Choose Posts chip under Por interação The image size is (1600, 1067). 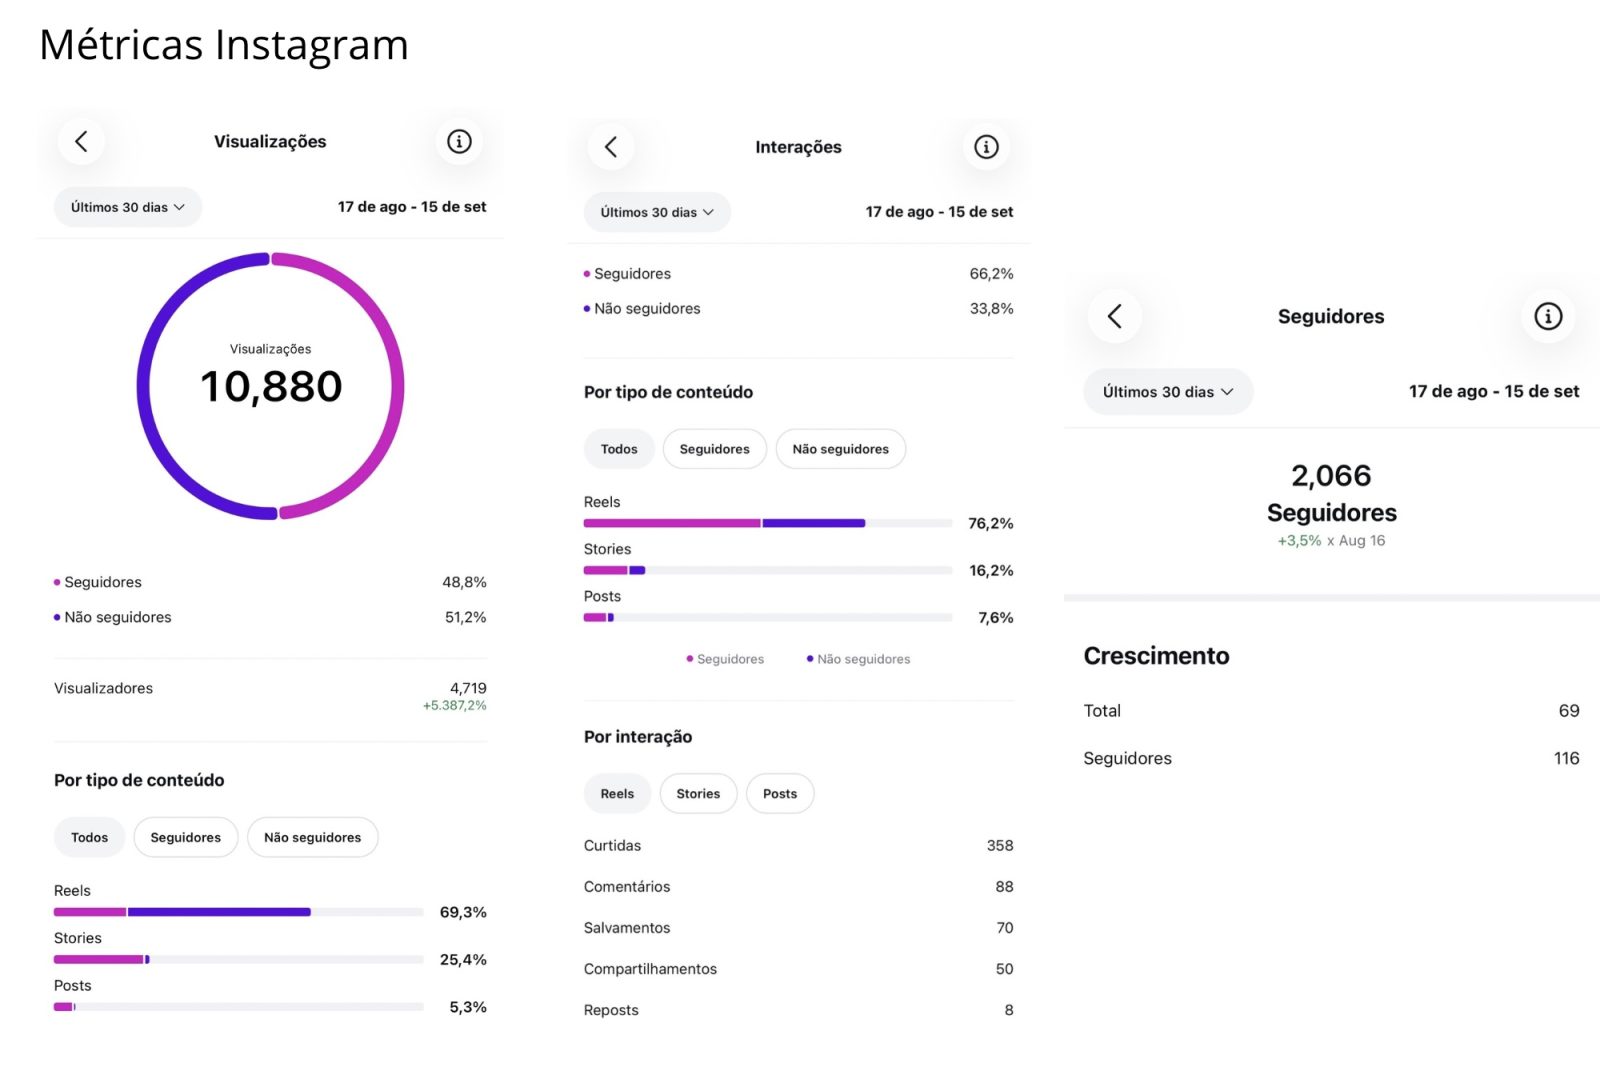[780, 793]
